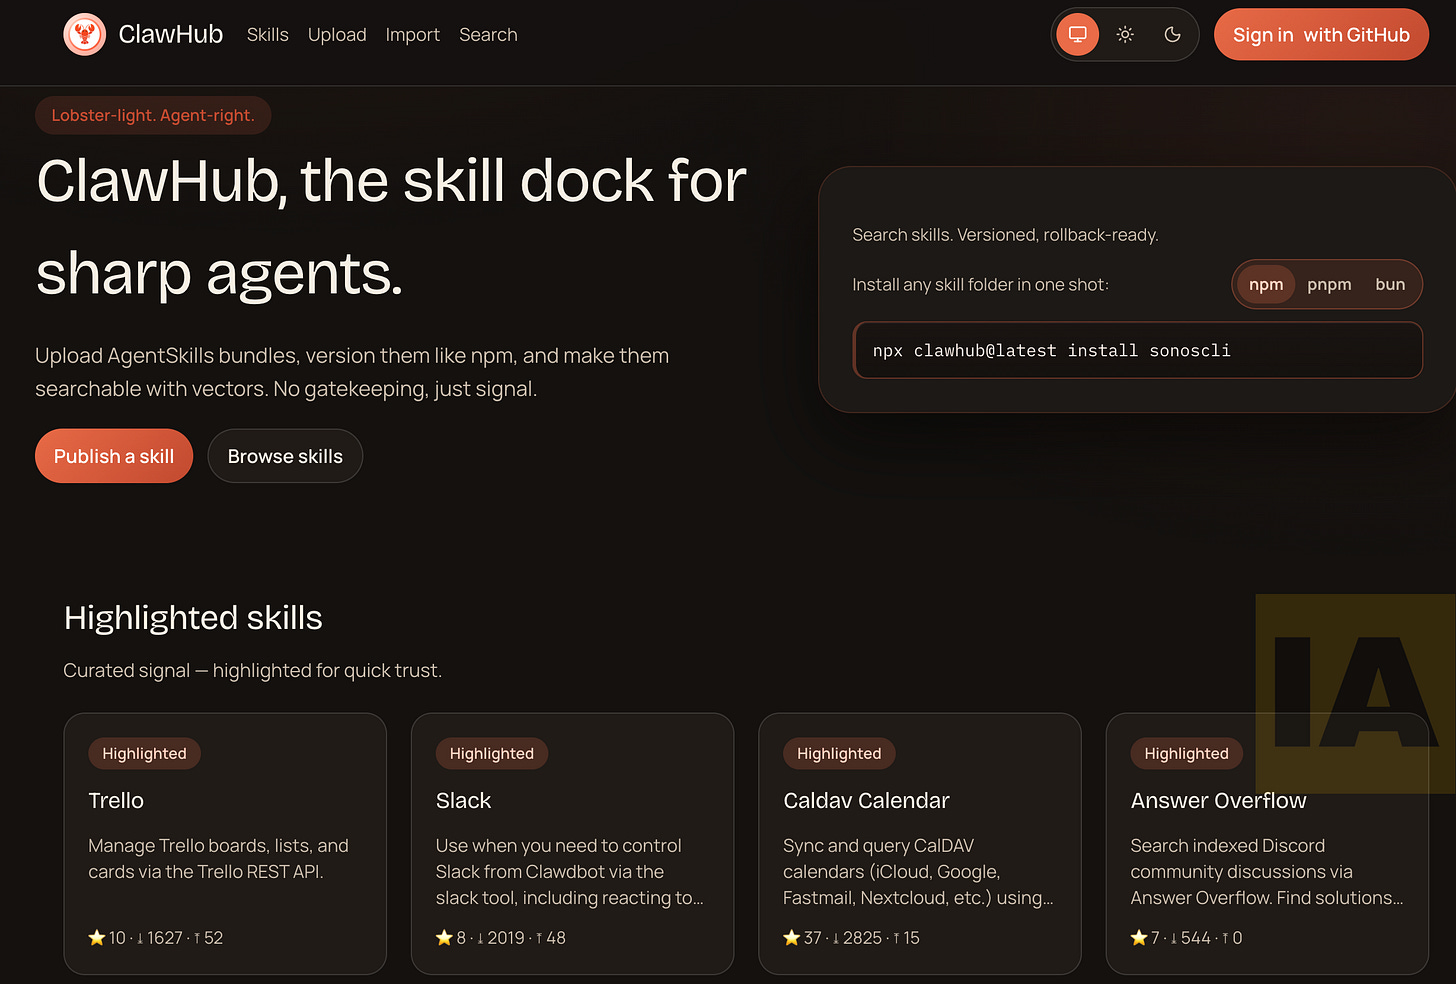Viewport: 1456px width, 984px height.
Task: Open the Search page from the navbar
Action: [x=488, y=34]
